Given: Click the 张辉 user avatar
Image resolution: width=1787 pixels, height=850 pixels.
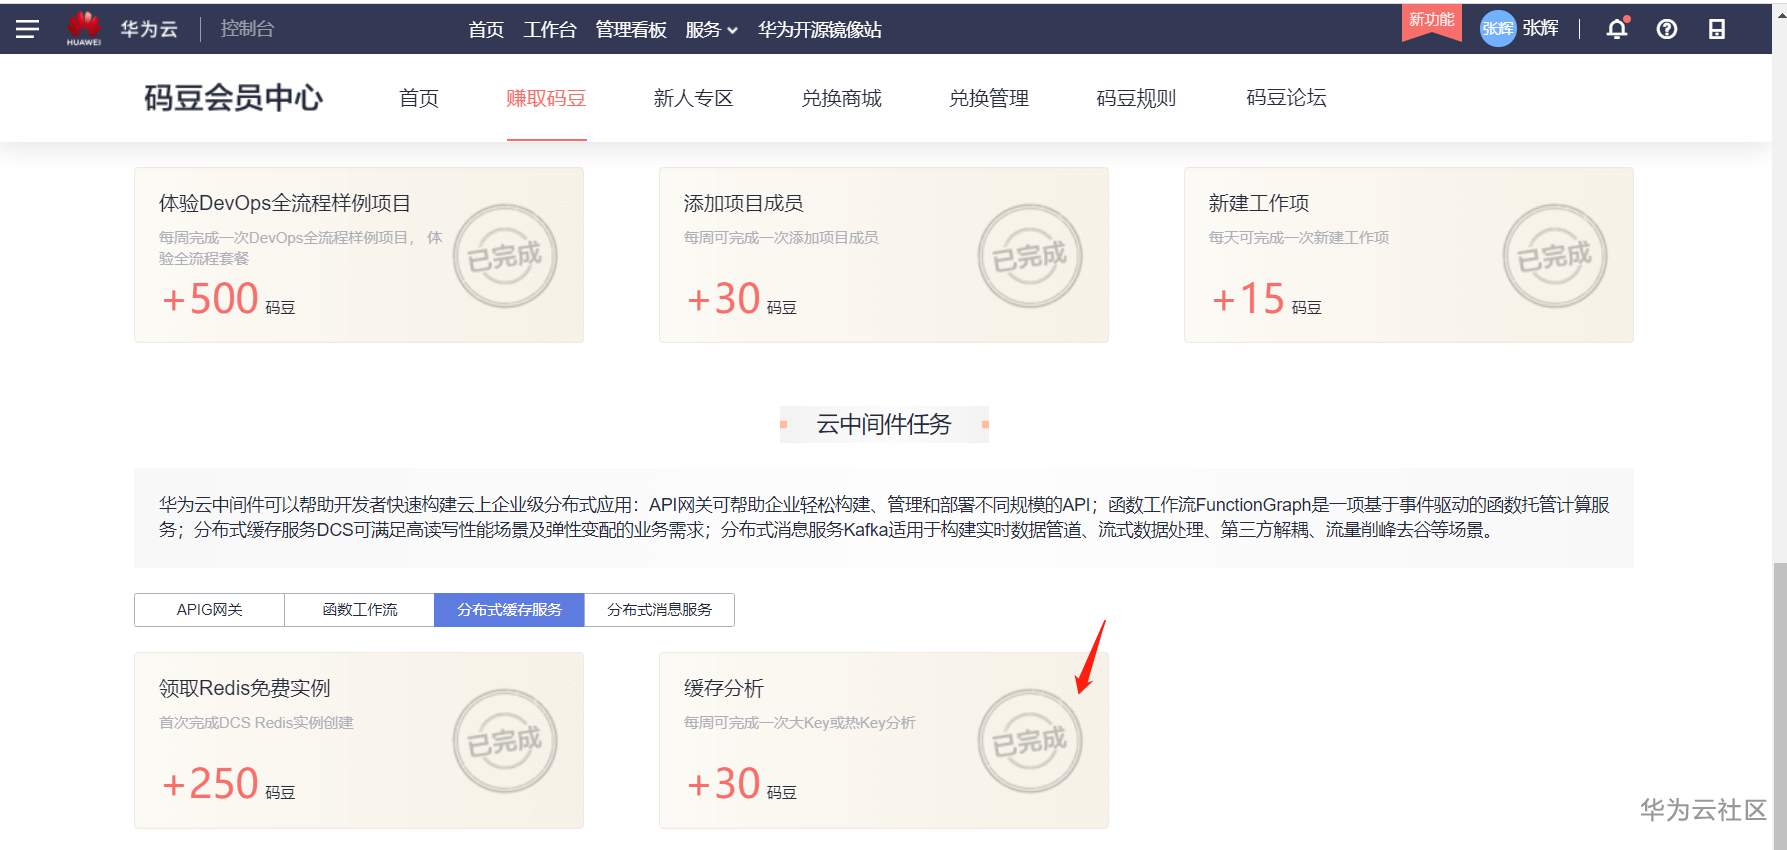Looking at the screenshot, I should pyautogui.click(x=1498, y=29).
